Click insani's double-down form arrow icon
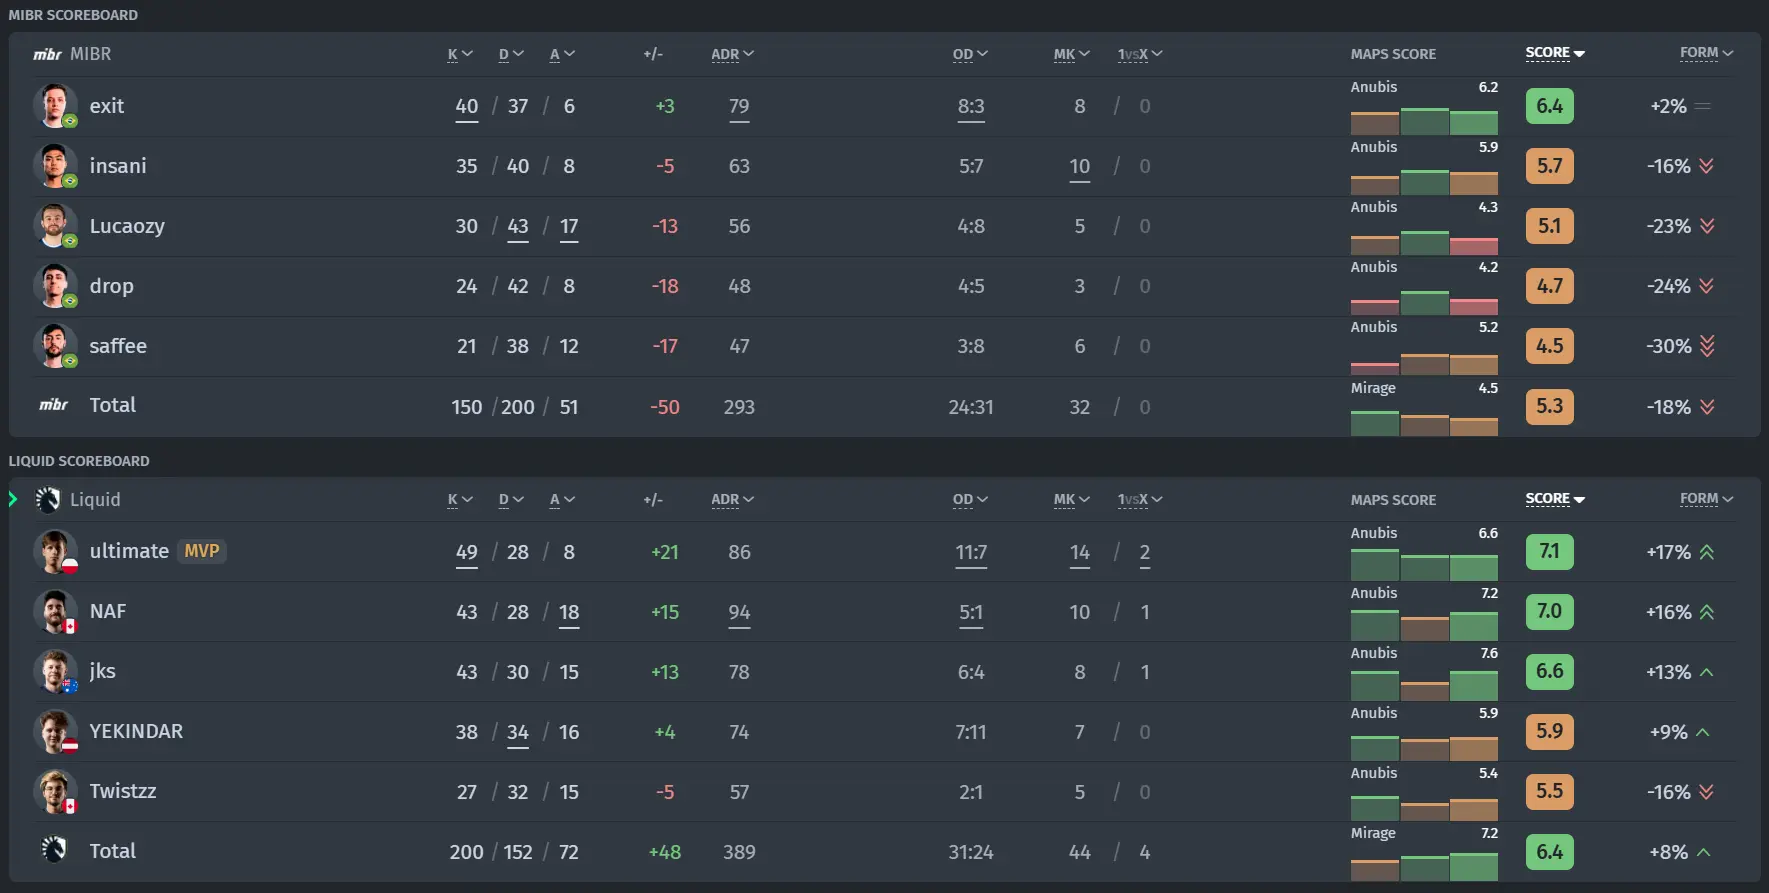Viewport: 1769px width, 893px height. point(1706,166)
